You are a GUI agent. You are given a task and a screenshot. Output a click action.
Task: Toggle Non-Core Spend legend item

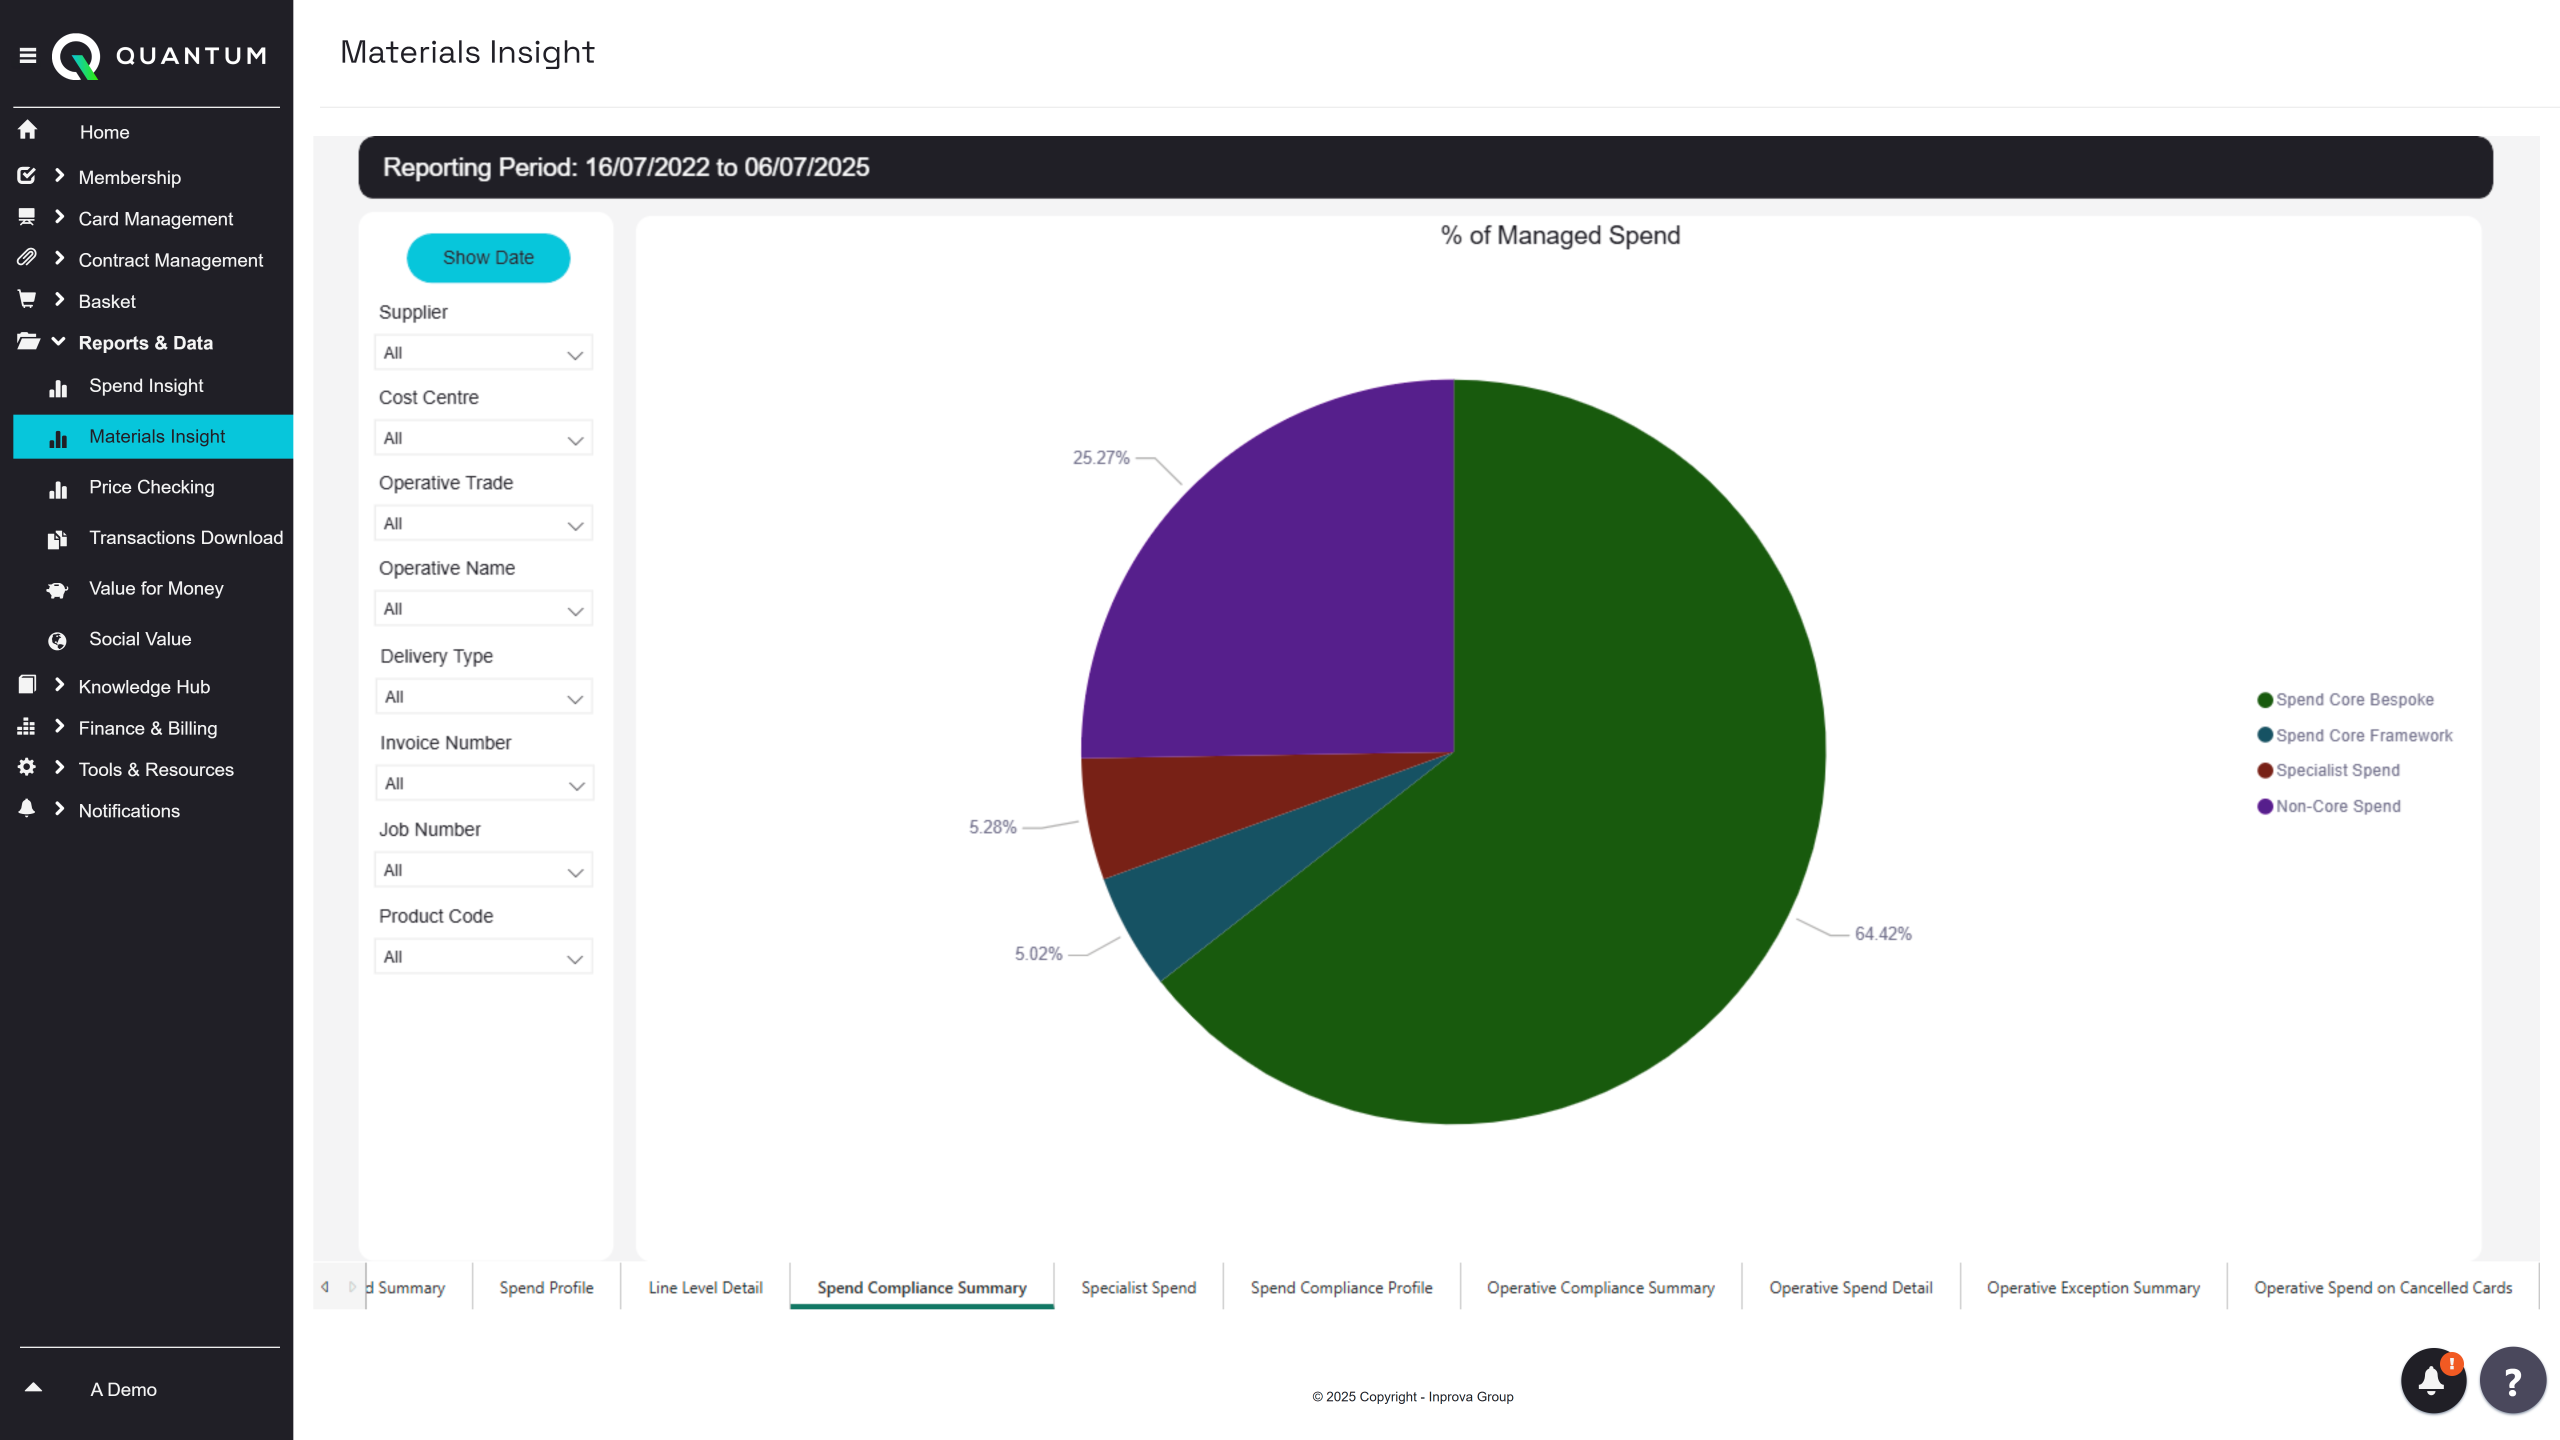pos(2337,806)
